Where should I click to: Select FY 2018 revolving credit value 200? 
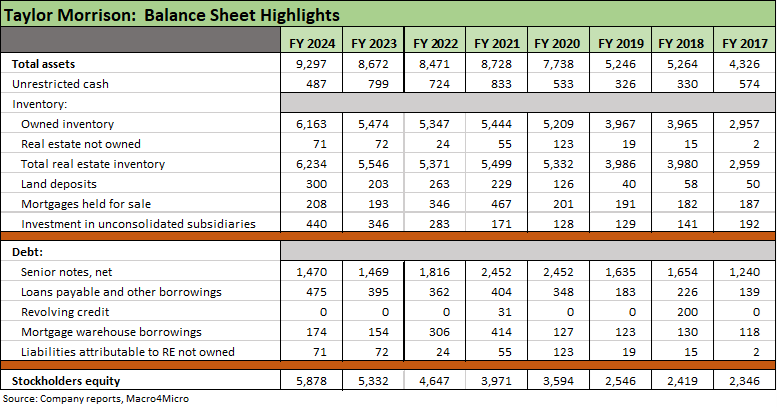click(687, 312)
